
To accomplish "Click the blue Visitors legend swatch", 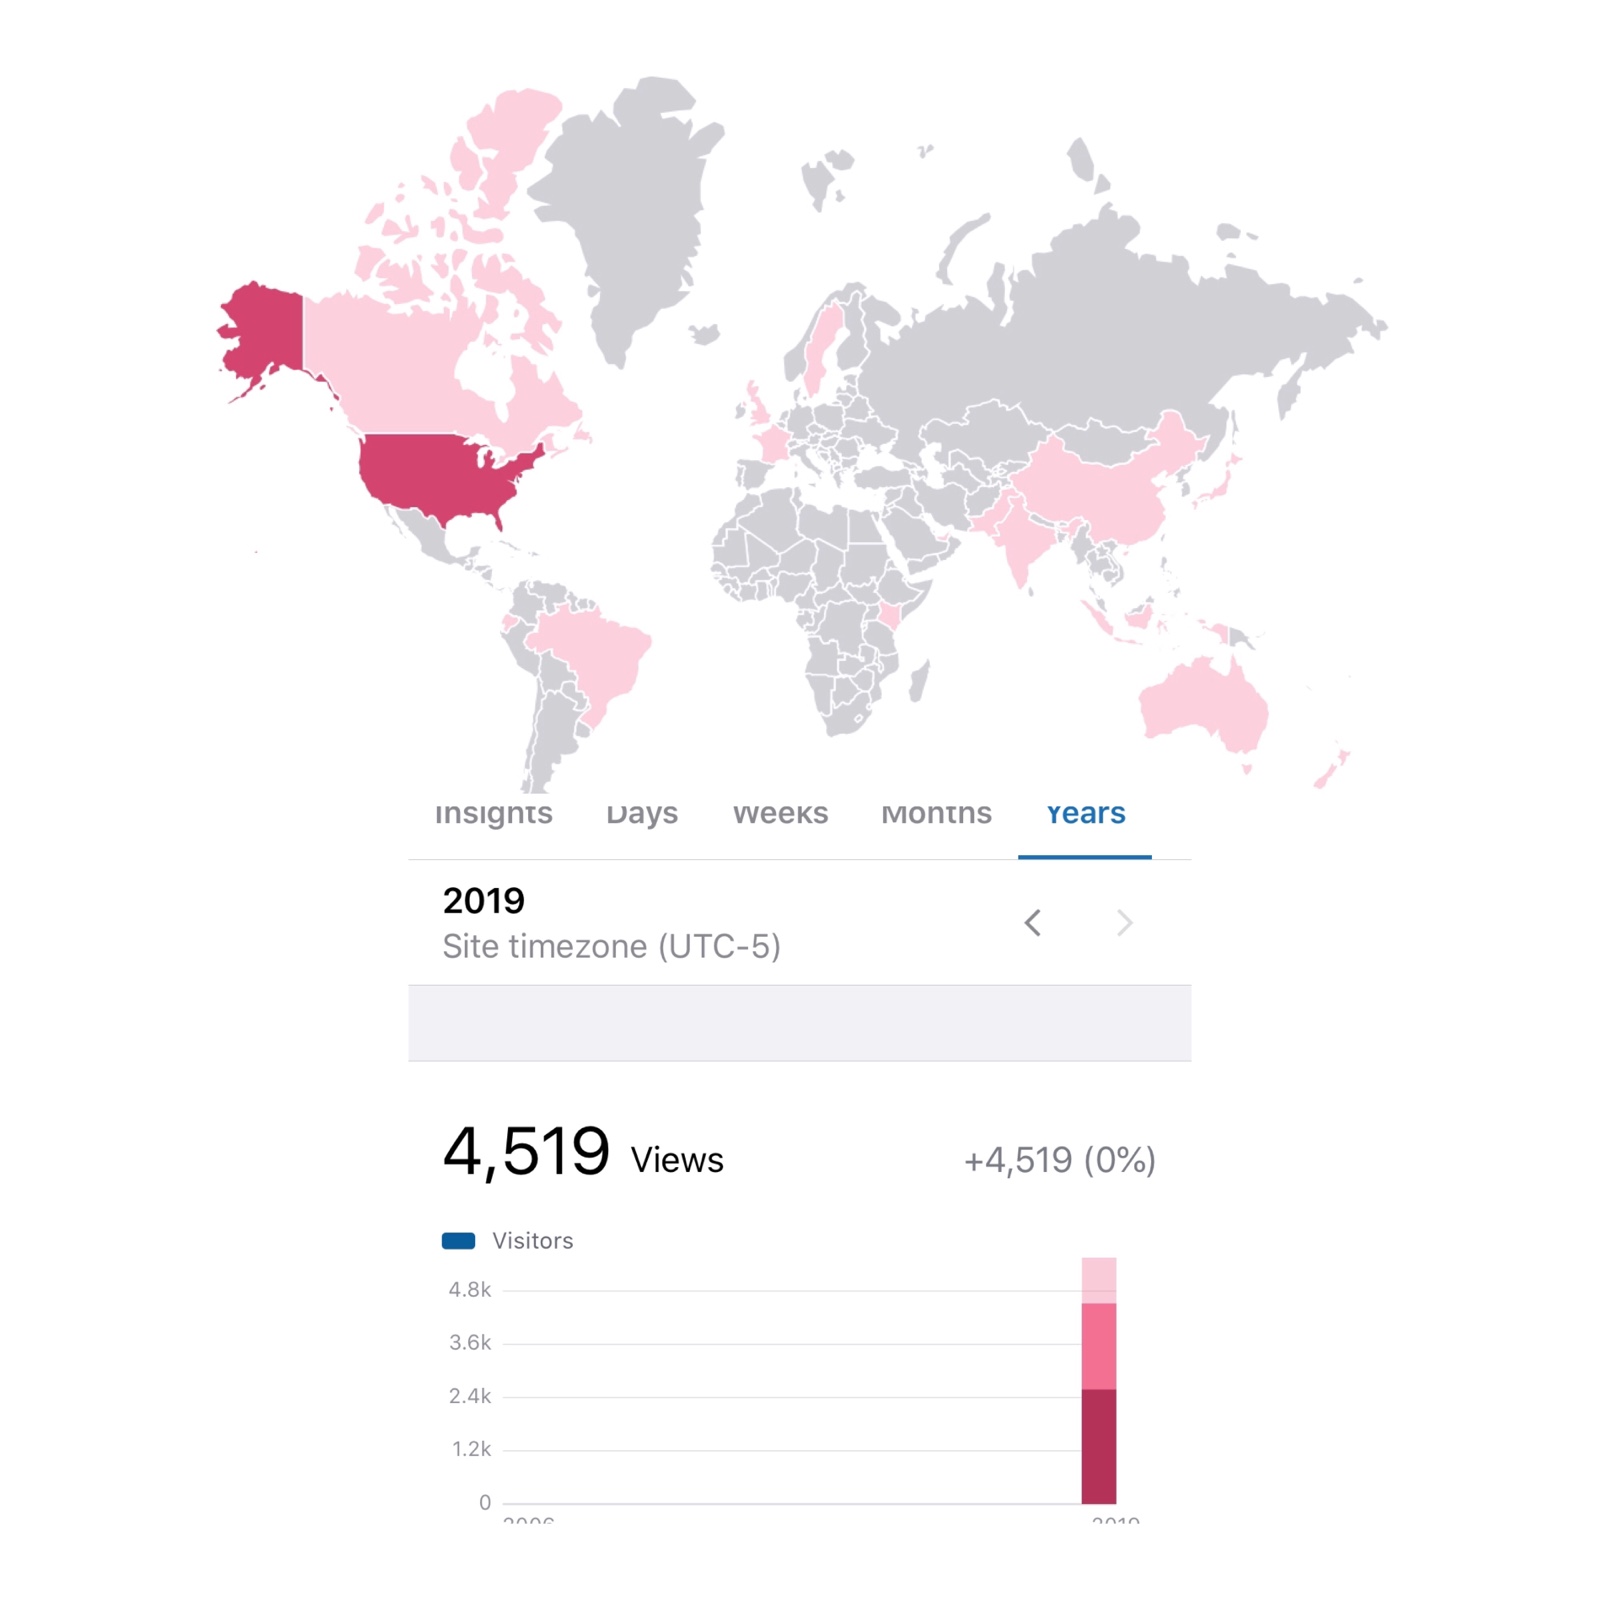I will click(x=458, y=1241).
